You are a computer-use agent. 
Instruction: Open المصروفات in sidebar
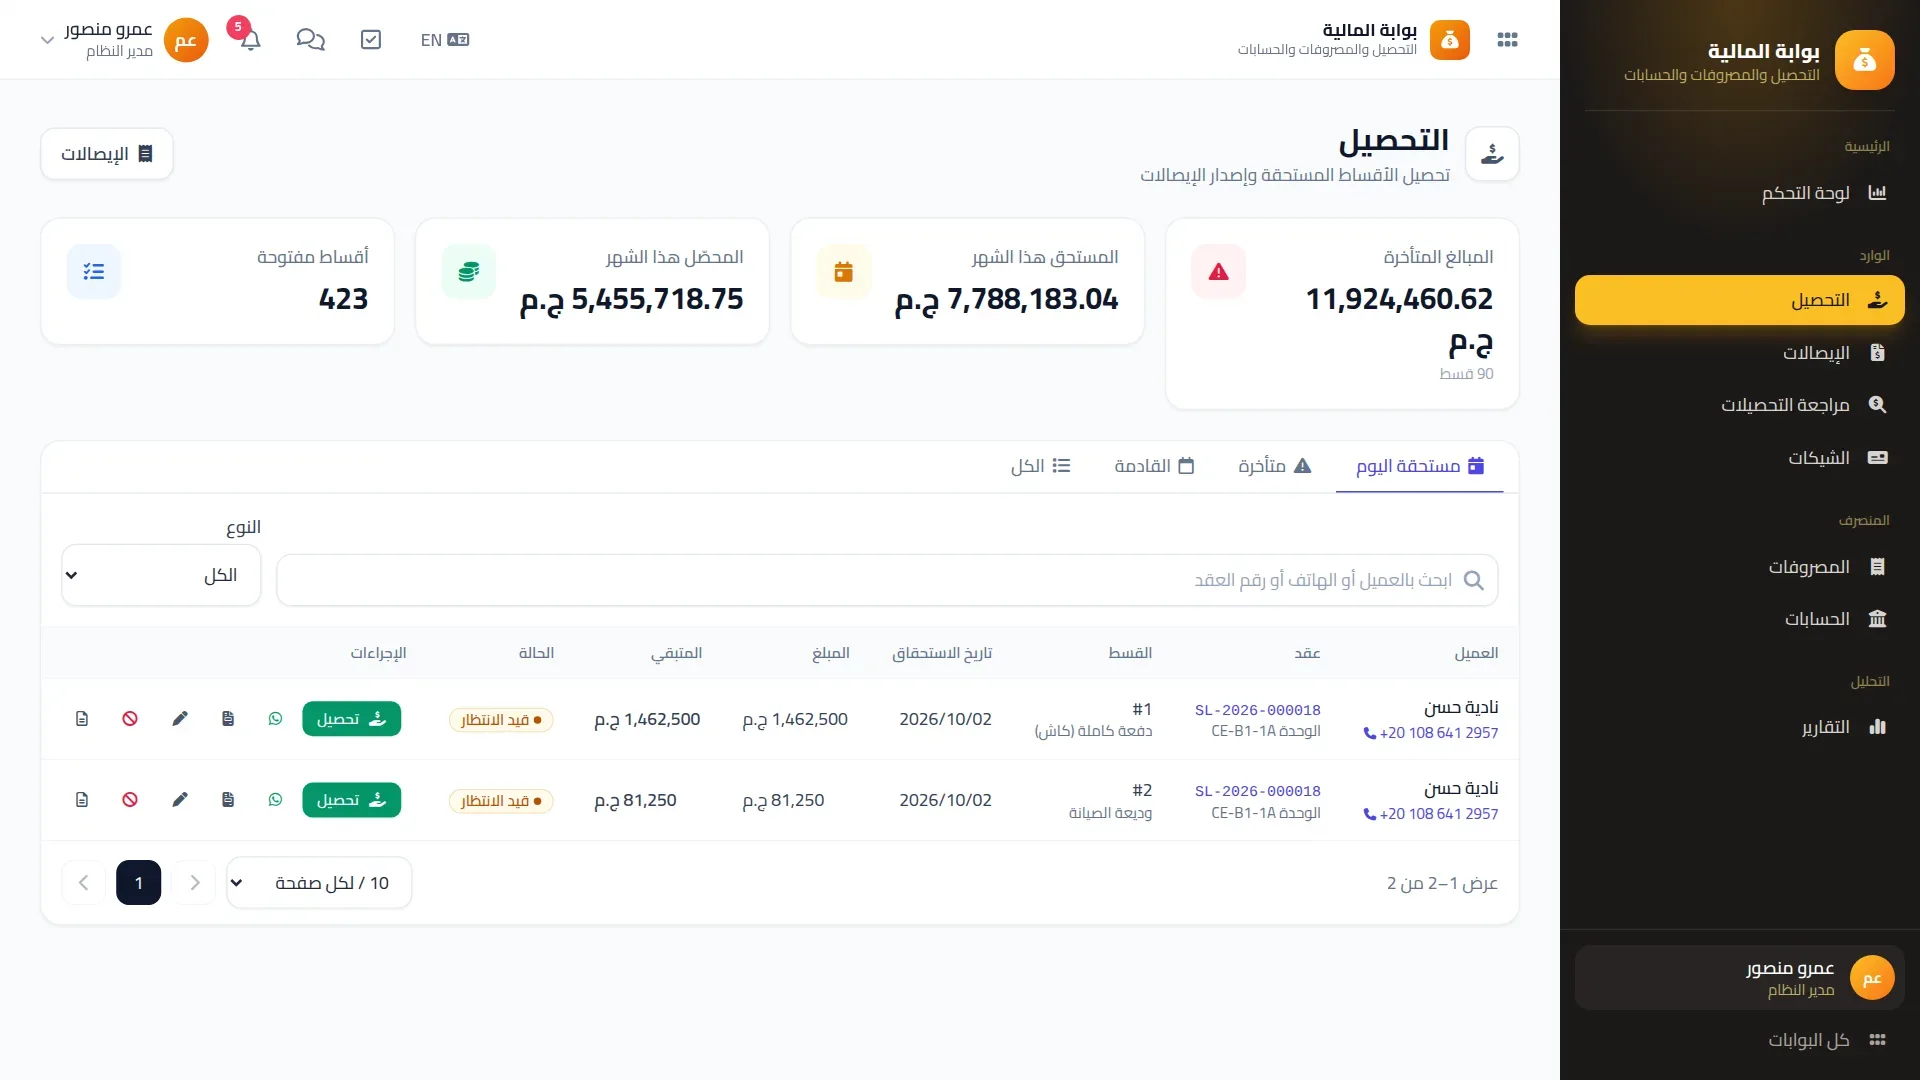coord(1740,567)
